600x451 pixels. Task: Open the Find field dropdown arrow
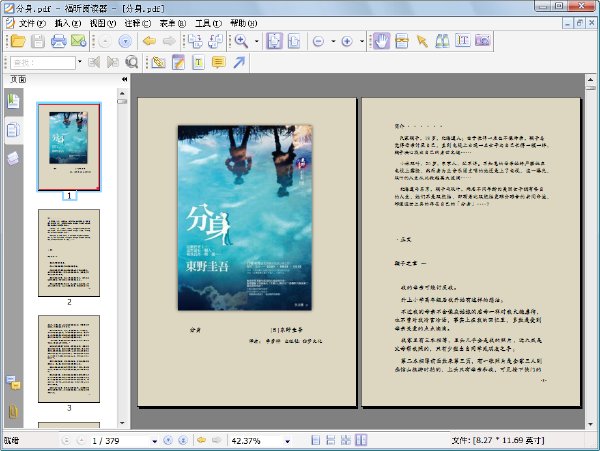pyautogui.click(x=80, y=62)
